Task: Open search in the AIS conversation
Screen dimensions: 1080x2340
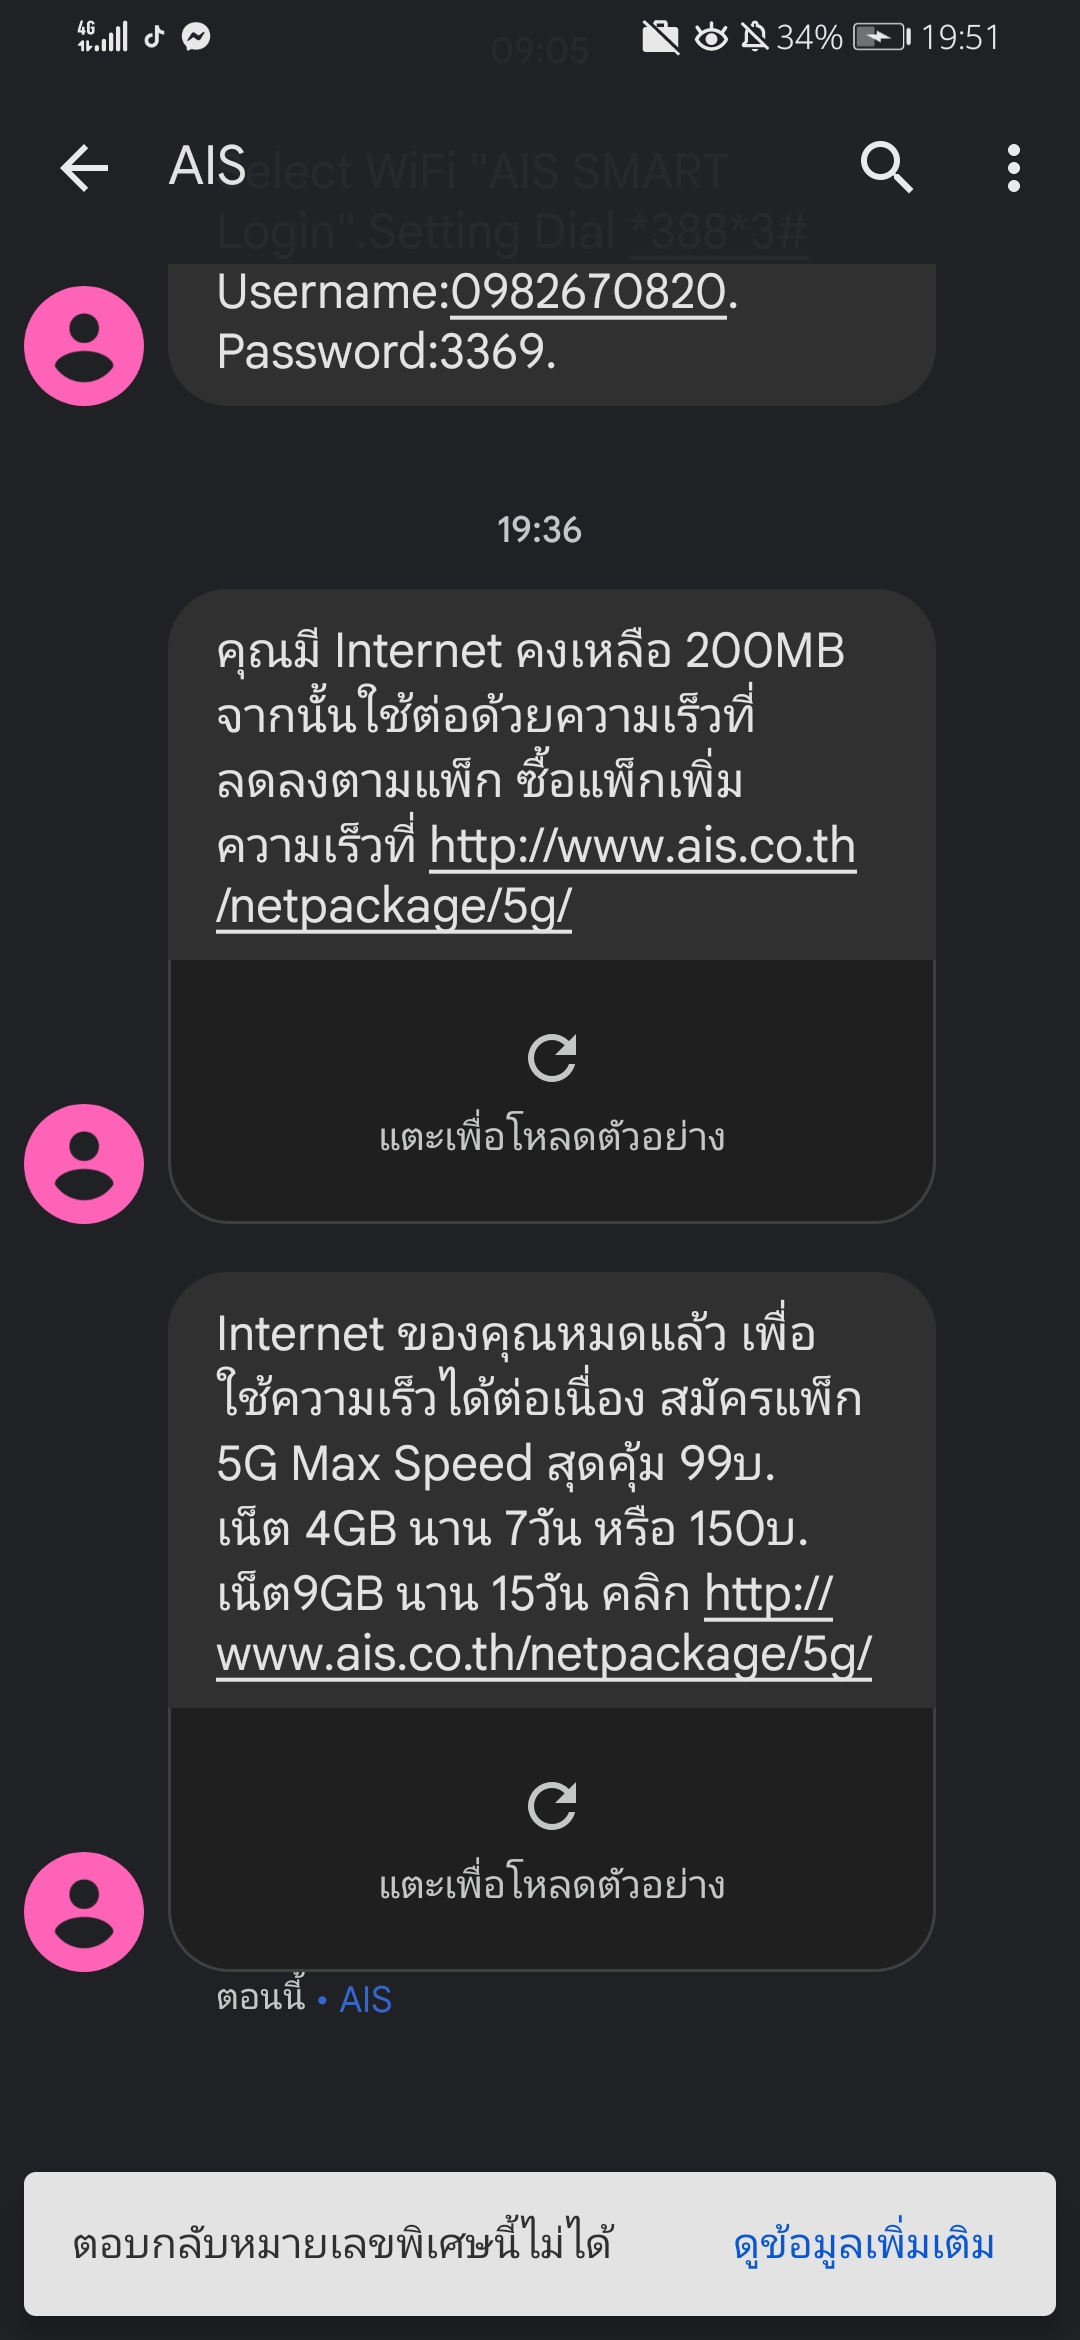Action: (x=886, y=167)
